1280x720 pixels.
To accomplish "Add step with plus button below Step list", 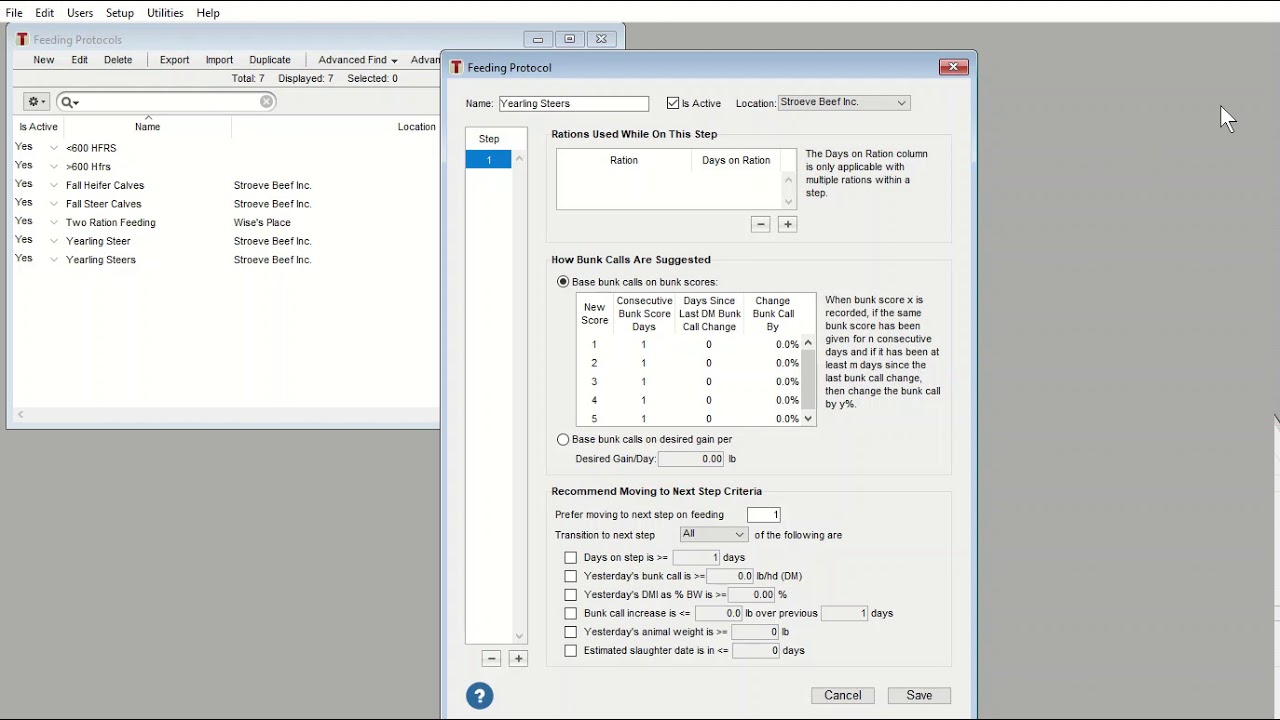I will 518,658.
